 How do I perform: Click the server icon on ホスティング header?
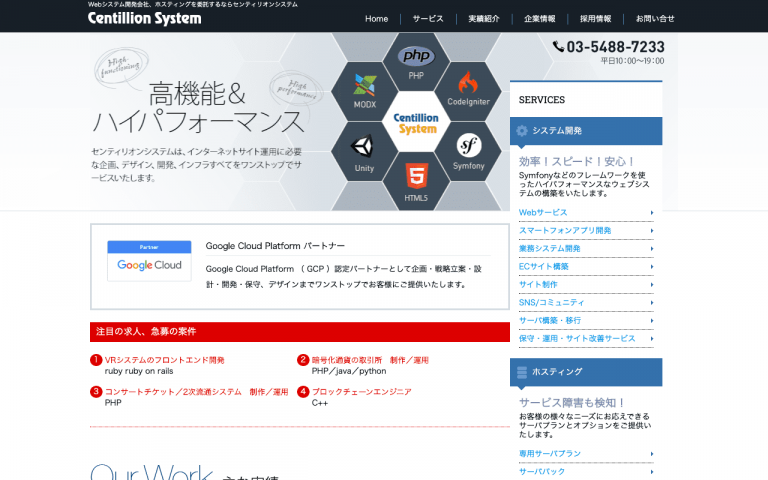point(522,372)
